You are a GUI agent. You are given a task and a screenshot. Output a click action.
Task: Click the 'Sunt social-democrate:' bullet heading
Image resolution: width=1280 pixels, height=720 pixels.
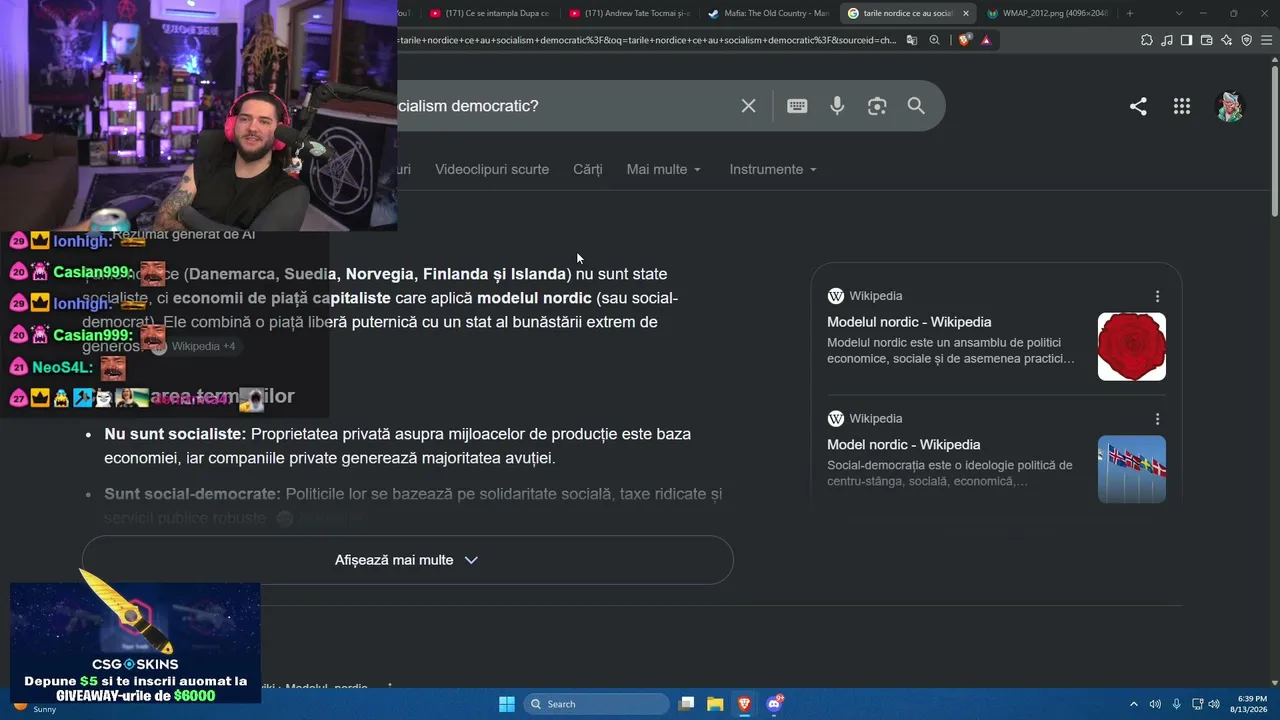192,494
